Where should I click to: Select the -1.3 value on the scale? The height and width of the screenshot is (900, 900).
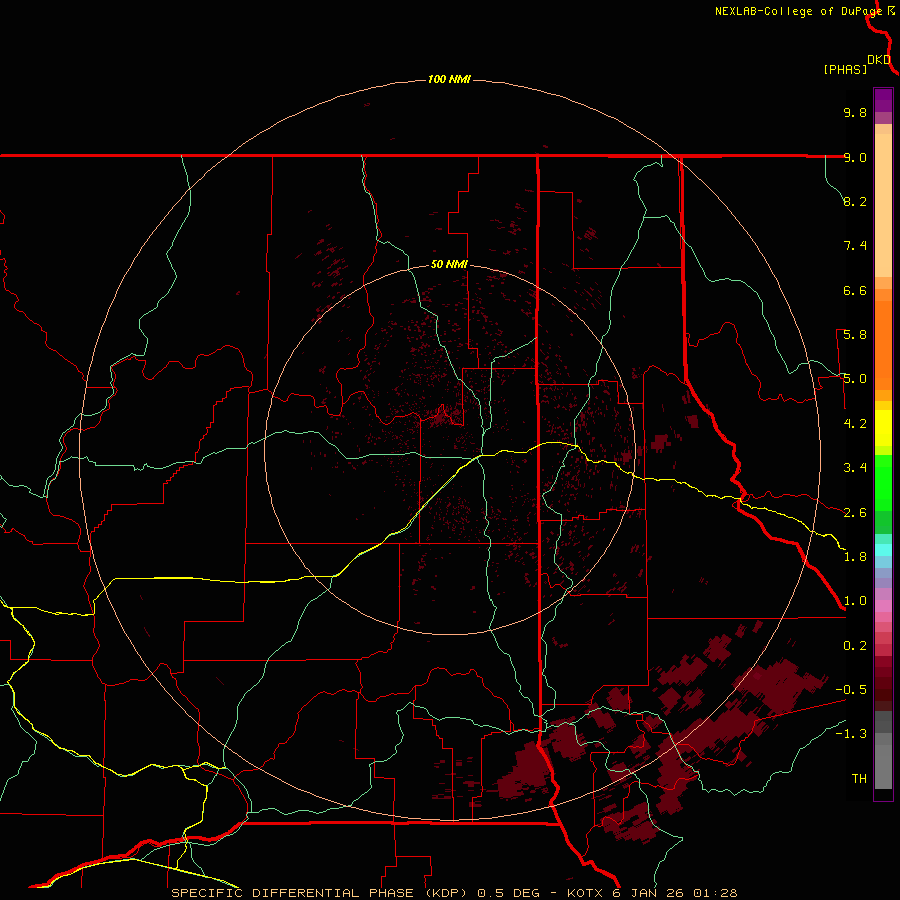[x=851, y=734]
